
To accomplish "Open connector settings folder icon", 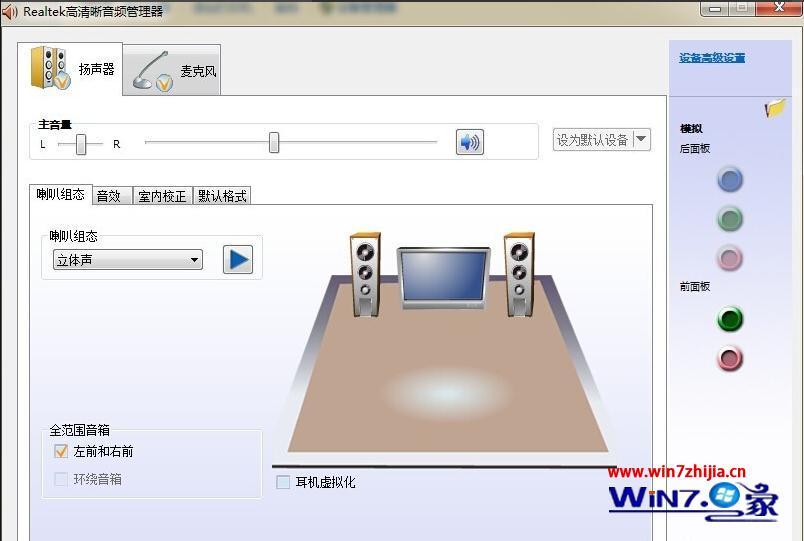I will tap(775, 108).
